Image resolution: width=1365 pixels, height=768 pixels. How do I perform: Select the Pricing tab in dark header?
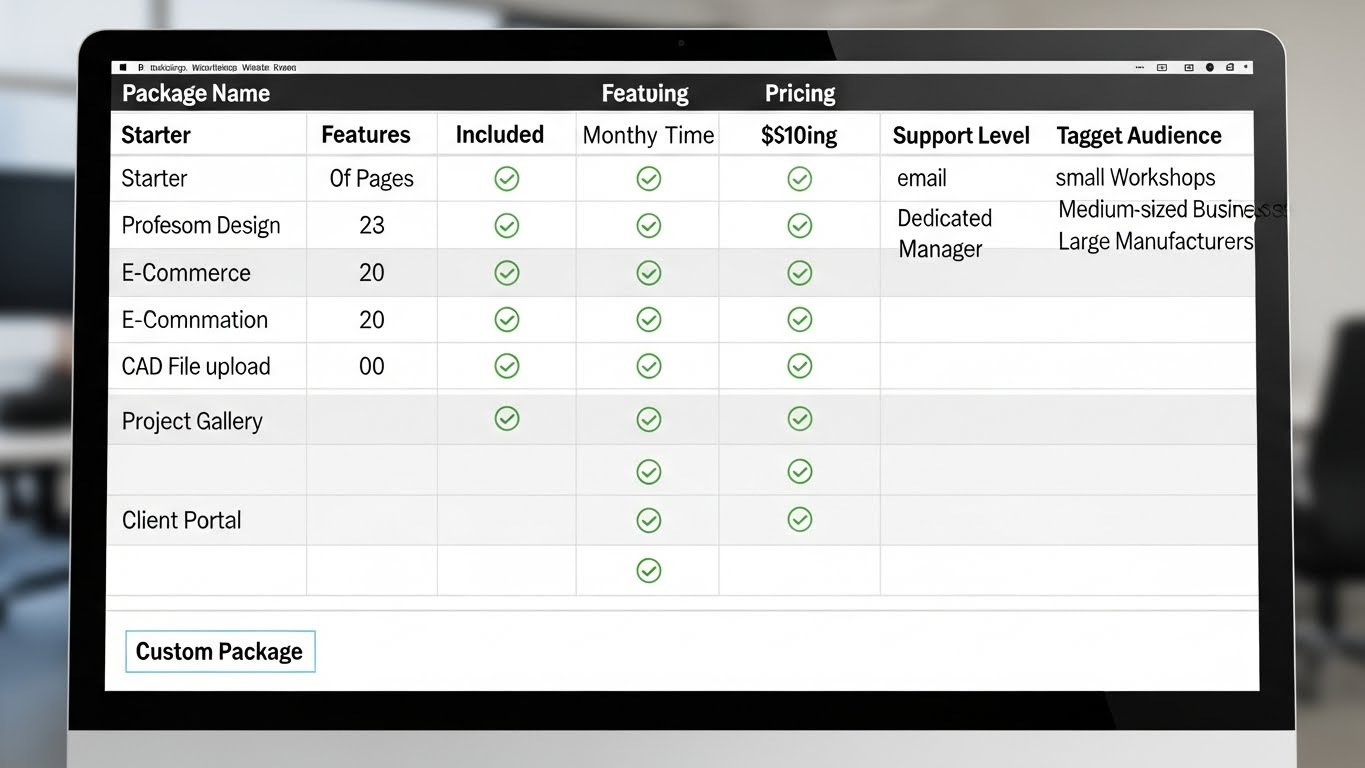click(x=799, y=94)
